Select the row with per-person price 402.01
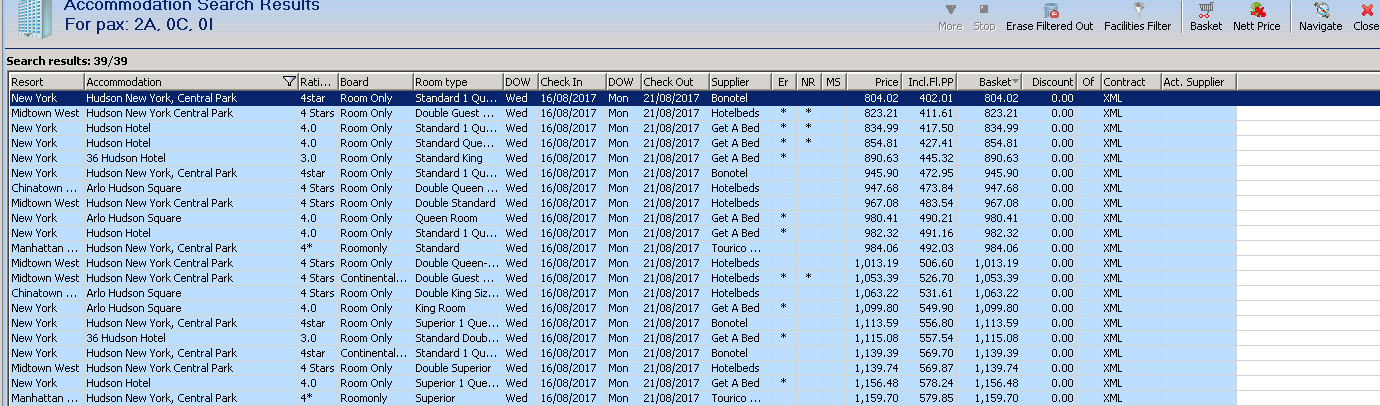 coord(622,98)
